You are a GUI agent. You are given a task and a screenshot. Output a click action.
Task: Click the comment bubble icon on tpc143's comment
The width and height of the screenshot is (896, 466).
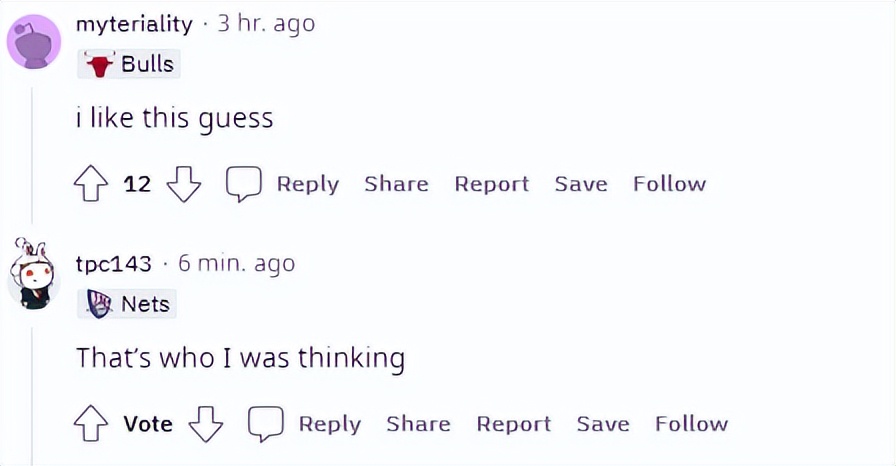tap(266, 424)
